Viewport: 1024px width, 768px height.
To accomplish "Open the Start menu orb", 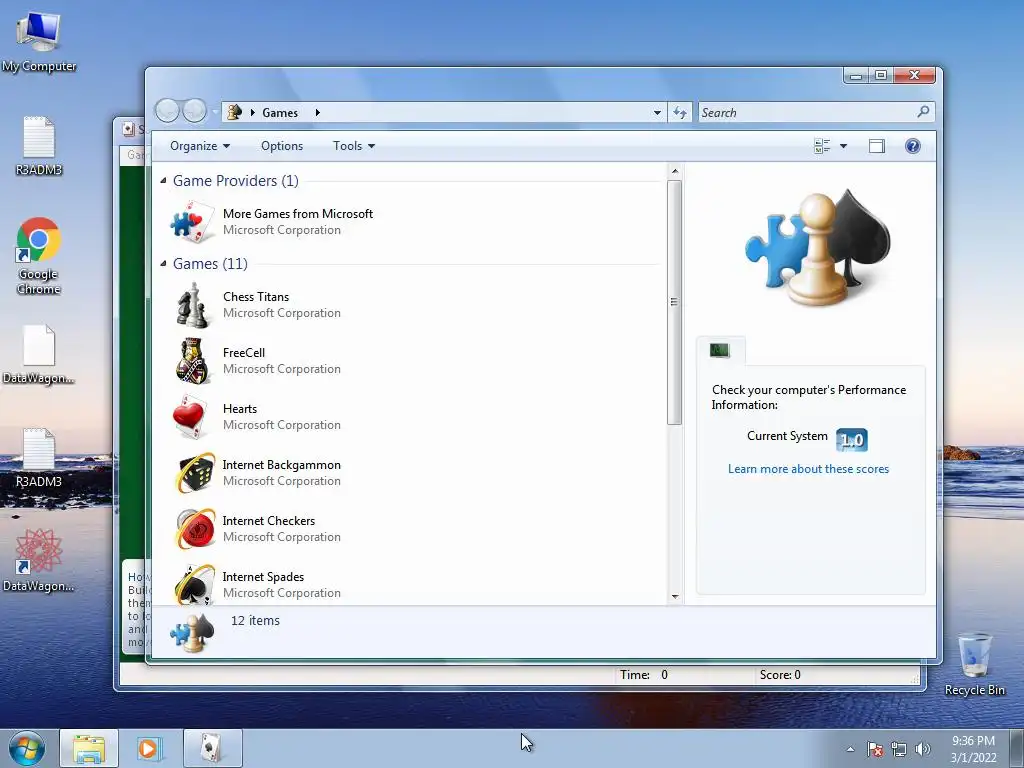I will pos(27,748).
